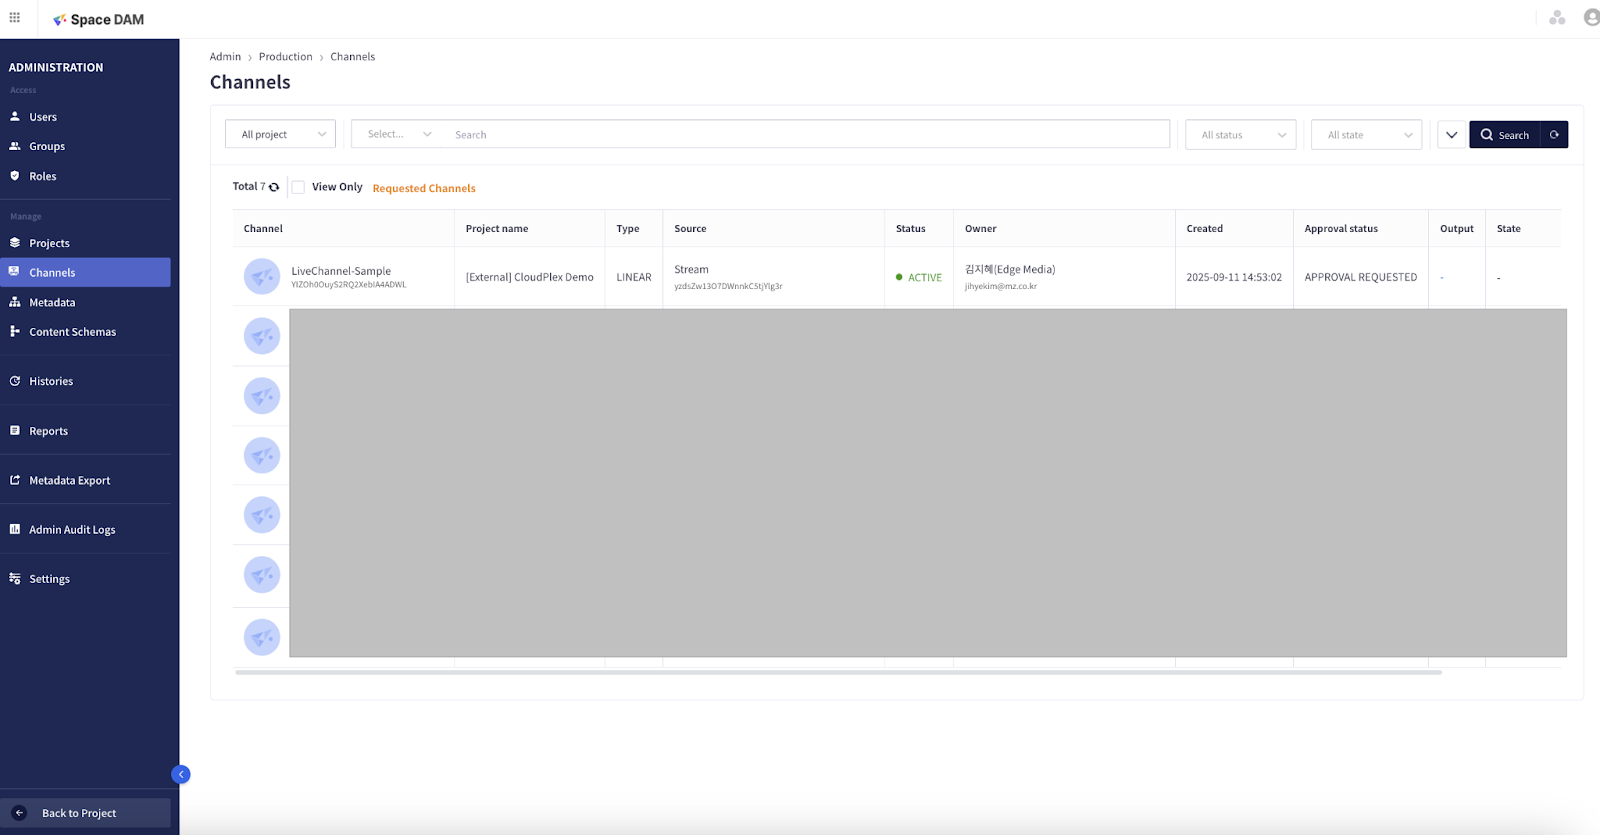
Task: Click the organization icon in top bar
Action: coord(1557,17)
